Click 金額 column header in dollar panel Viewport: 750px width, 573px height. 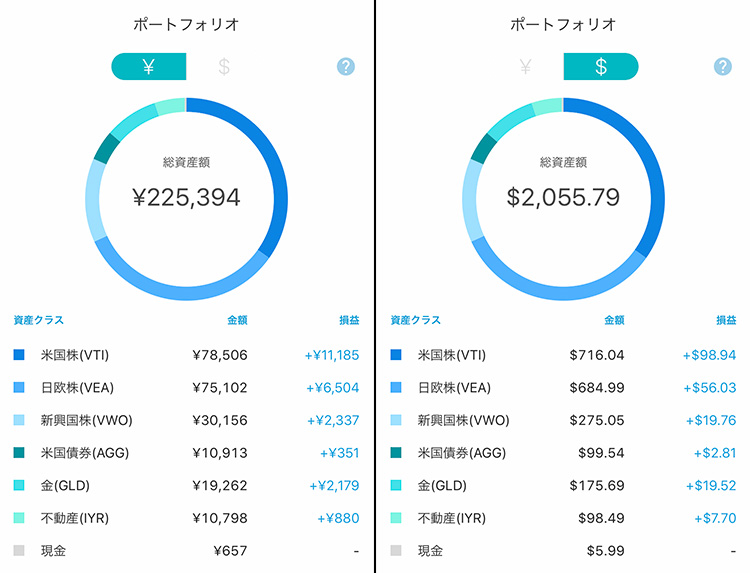[x=614, y=321]
